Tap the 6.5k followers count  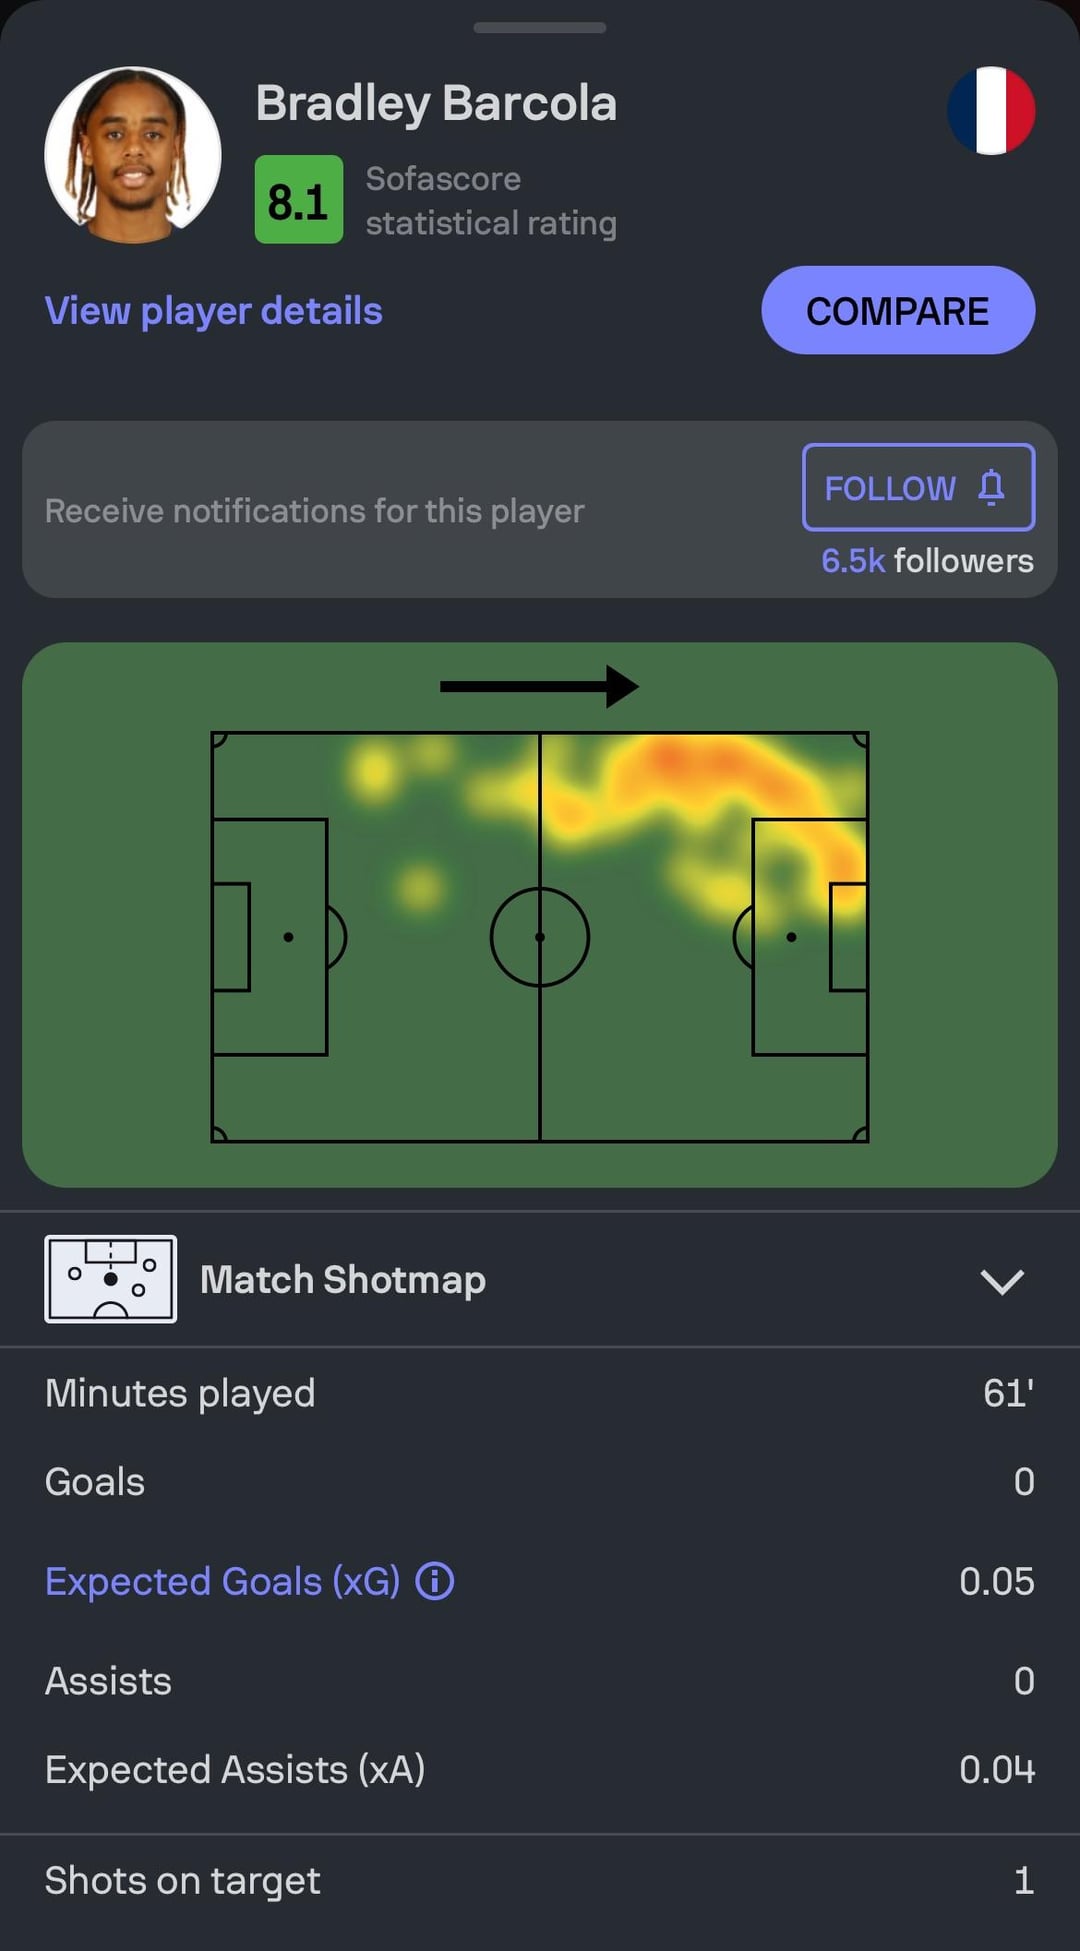coord(926,561)
